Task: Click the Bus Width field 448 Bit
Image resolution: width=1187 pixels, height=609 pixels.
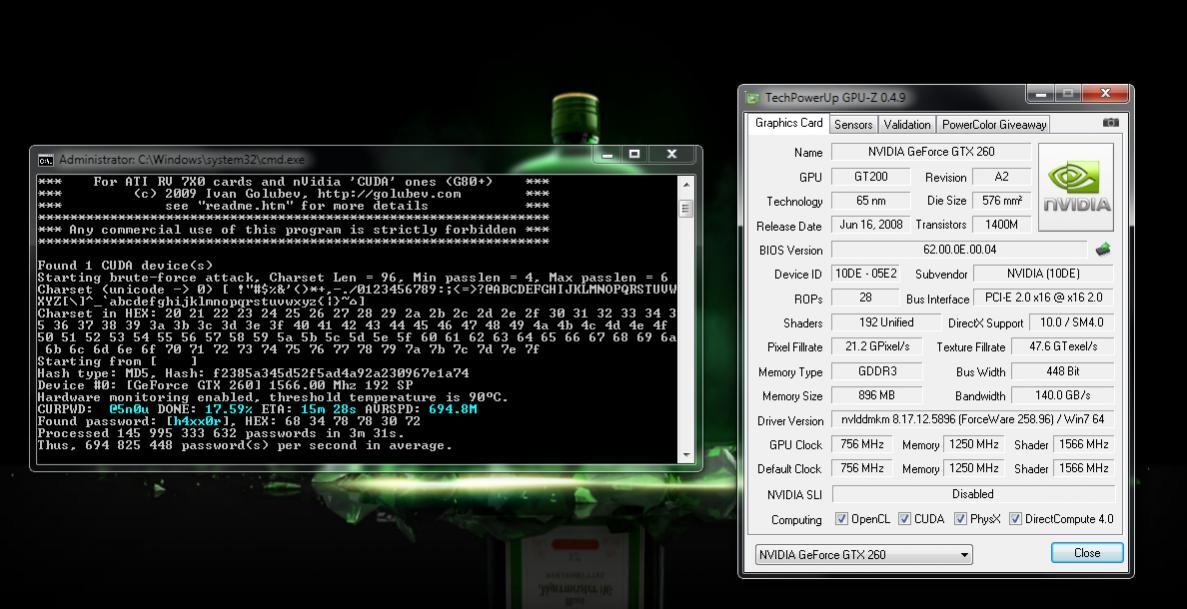Action: [x=1062, y=371]
